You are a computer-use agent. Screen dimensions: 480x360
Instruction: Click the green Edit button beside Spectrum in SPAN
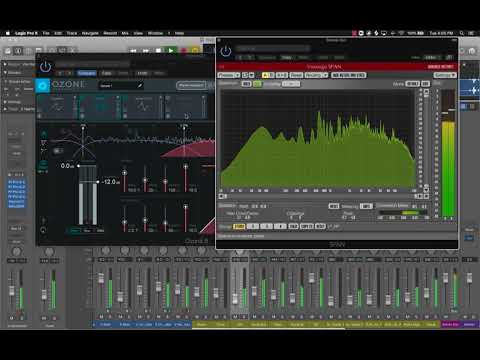(x=258, y=84)
